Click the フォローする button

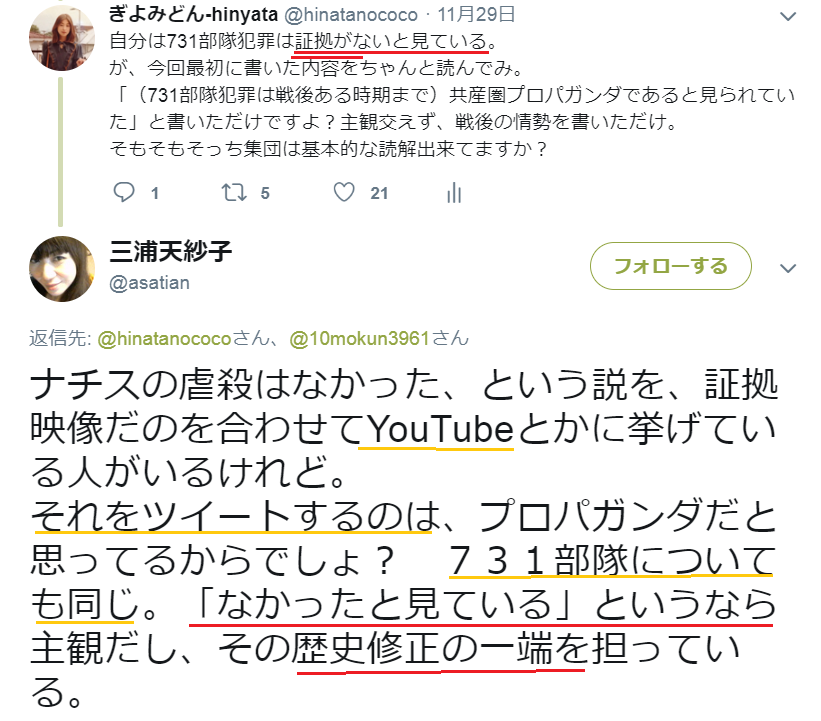pyautogui.click(x=671, y=266)
